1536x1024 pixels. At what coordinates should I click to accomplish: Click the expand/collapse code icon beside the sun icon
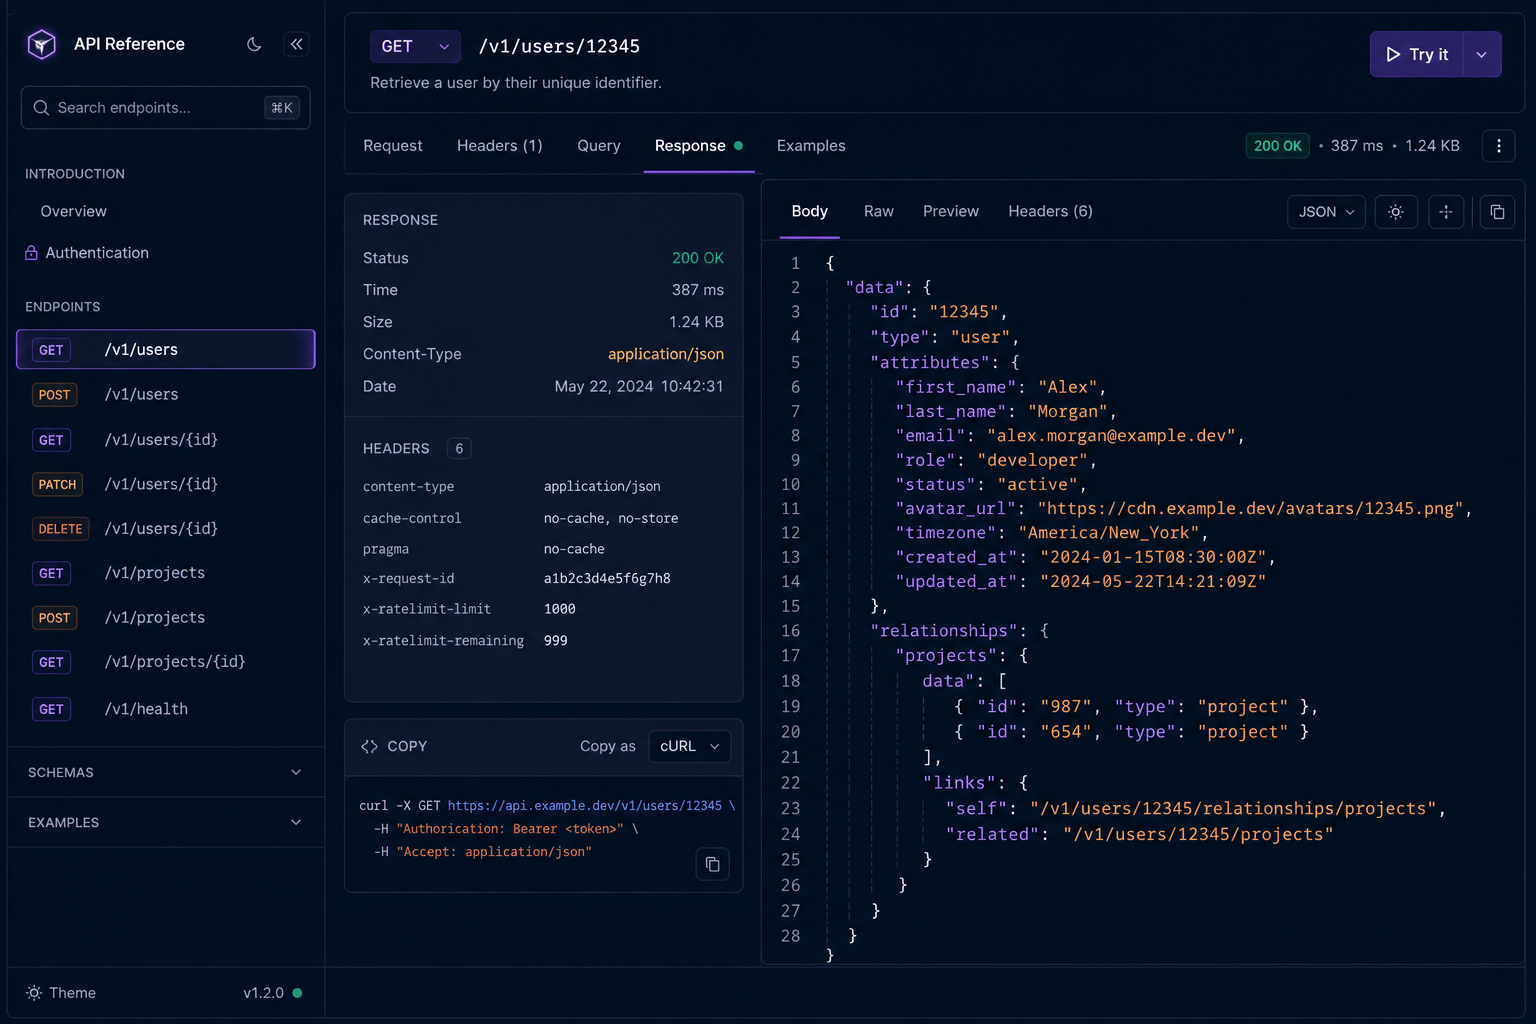[x=1446, y=212]
